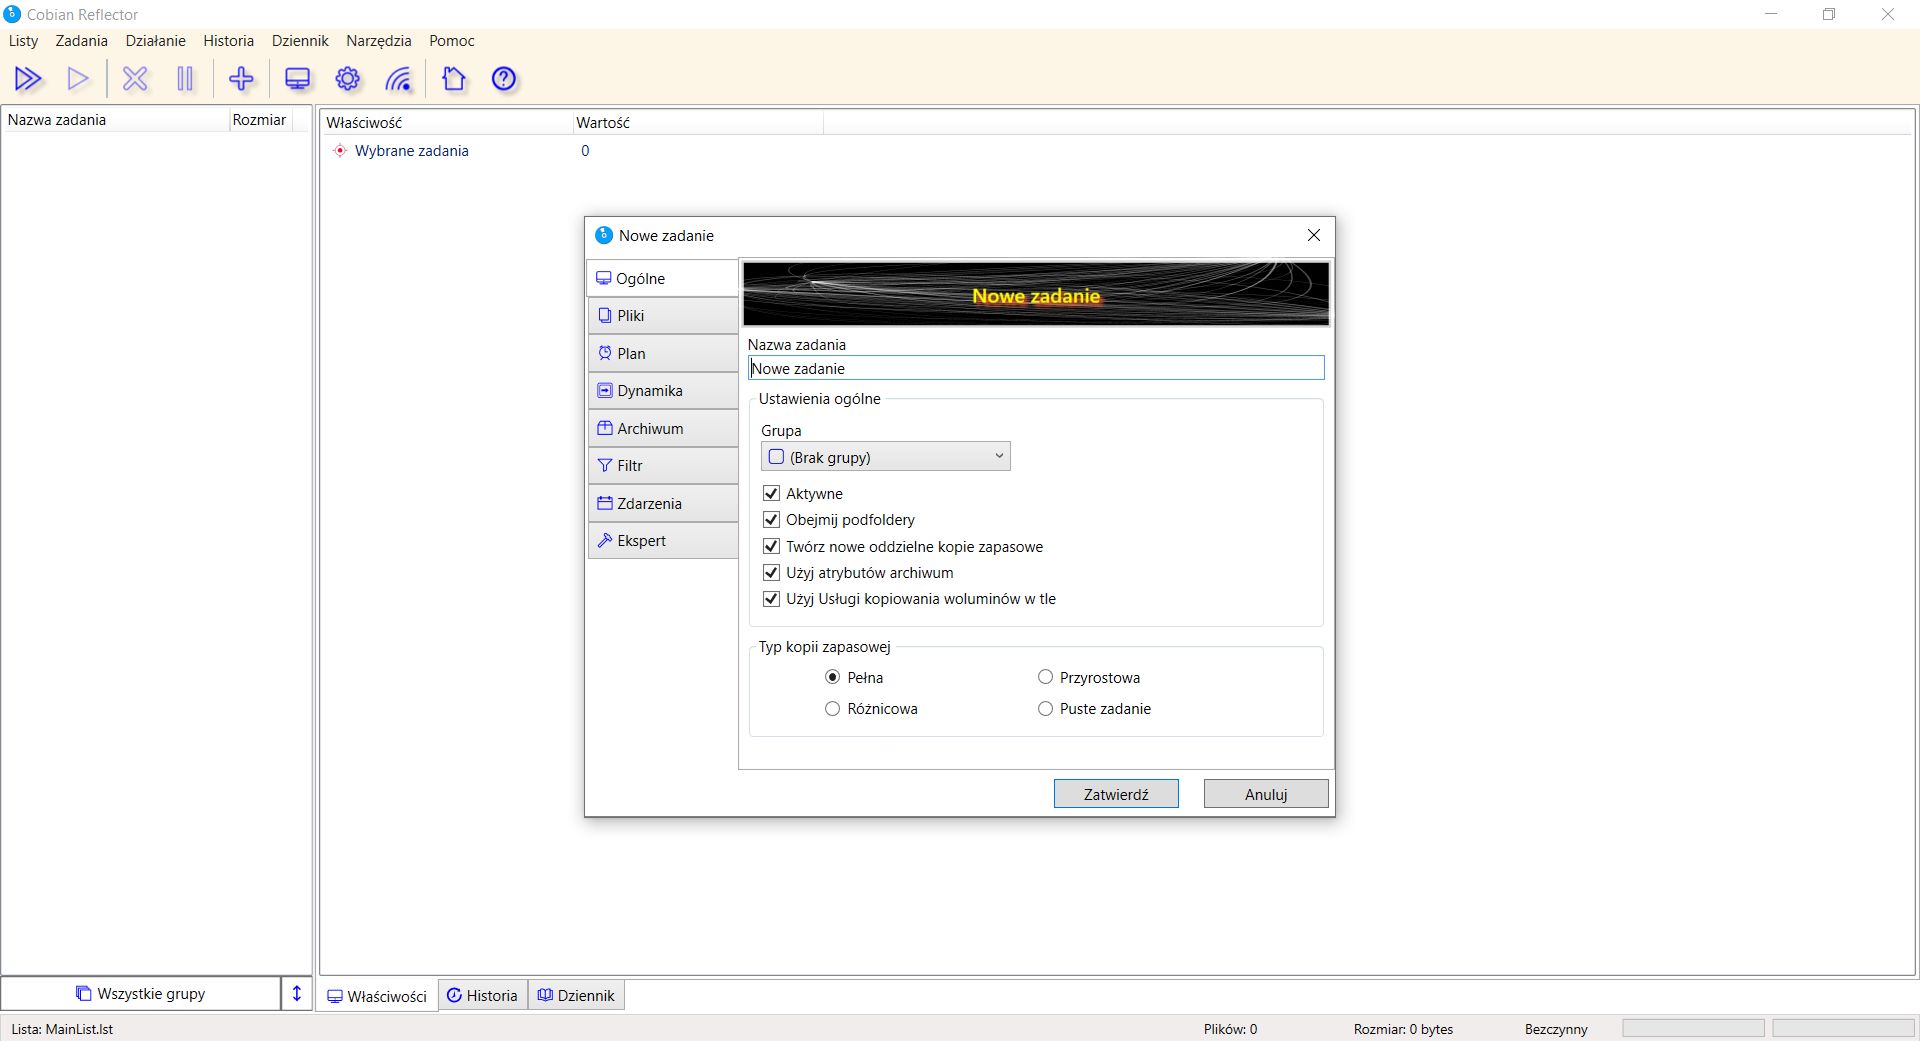Open the Cobian Reflector settings gear

(347, 79)
